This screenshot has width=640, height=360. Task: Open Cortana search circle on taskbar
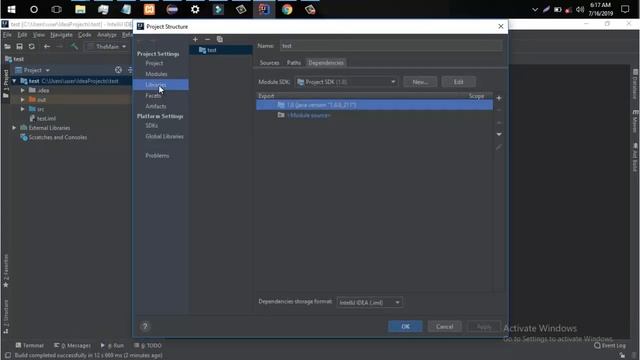(x=34, y=9)
